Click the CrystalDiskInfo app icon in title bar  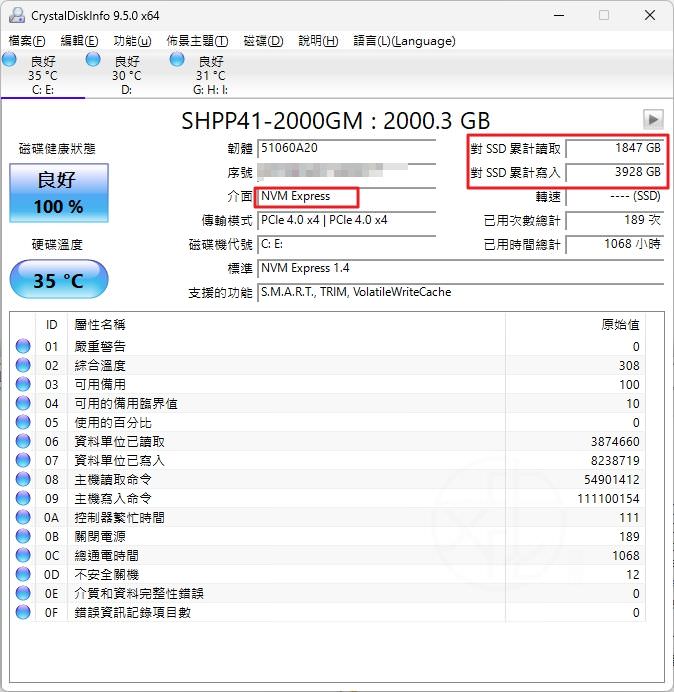tap(17, 15)
